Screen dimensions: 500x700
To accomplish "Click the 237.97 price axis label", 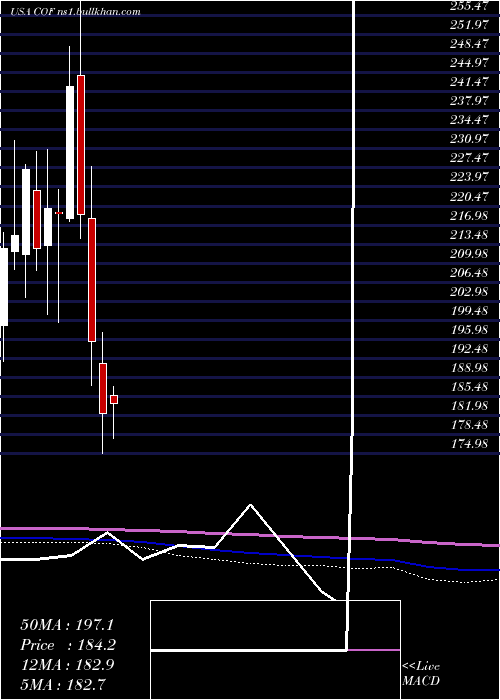I will point(470,101).
